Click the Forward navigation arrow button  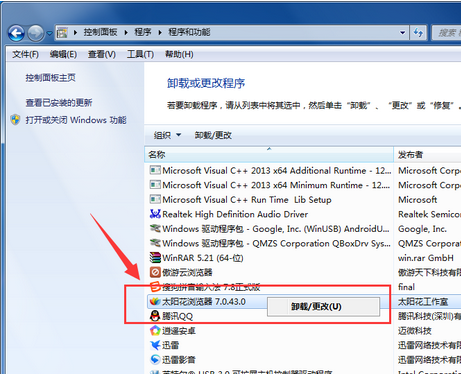(35, 33)
